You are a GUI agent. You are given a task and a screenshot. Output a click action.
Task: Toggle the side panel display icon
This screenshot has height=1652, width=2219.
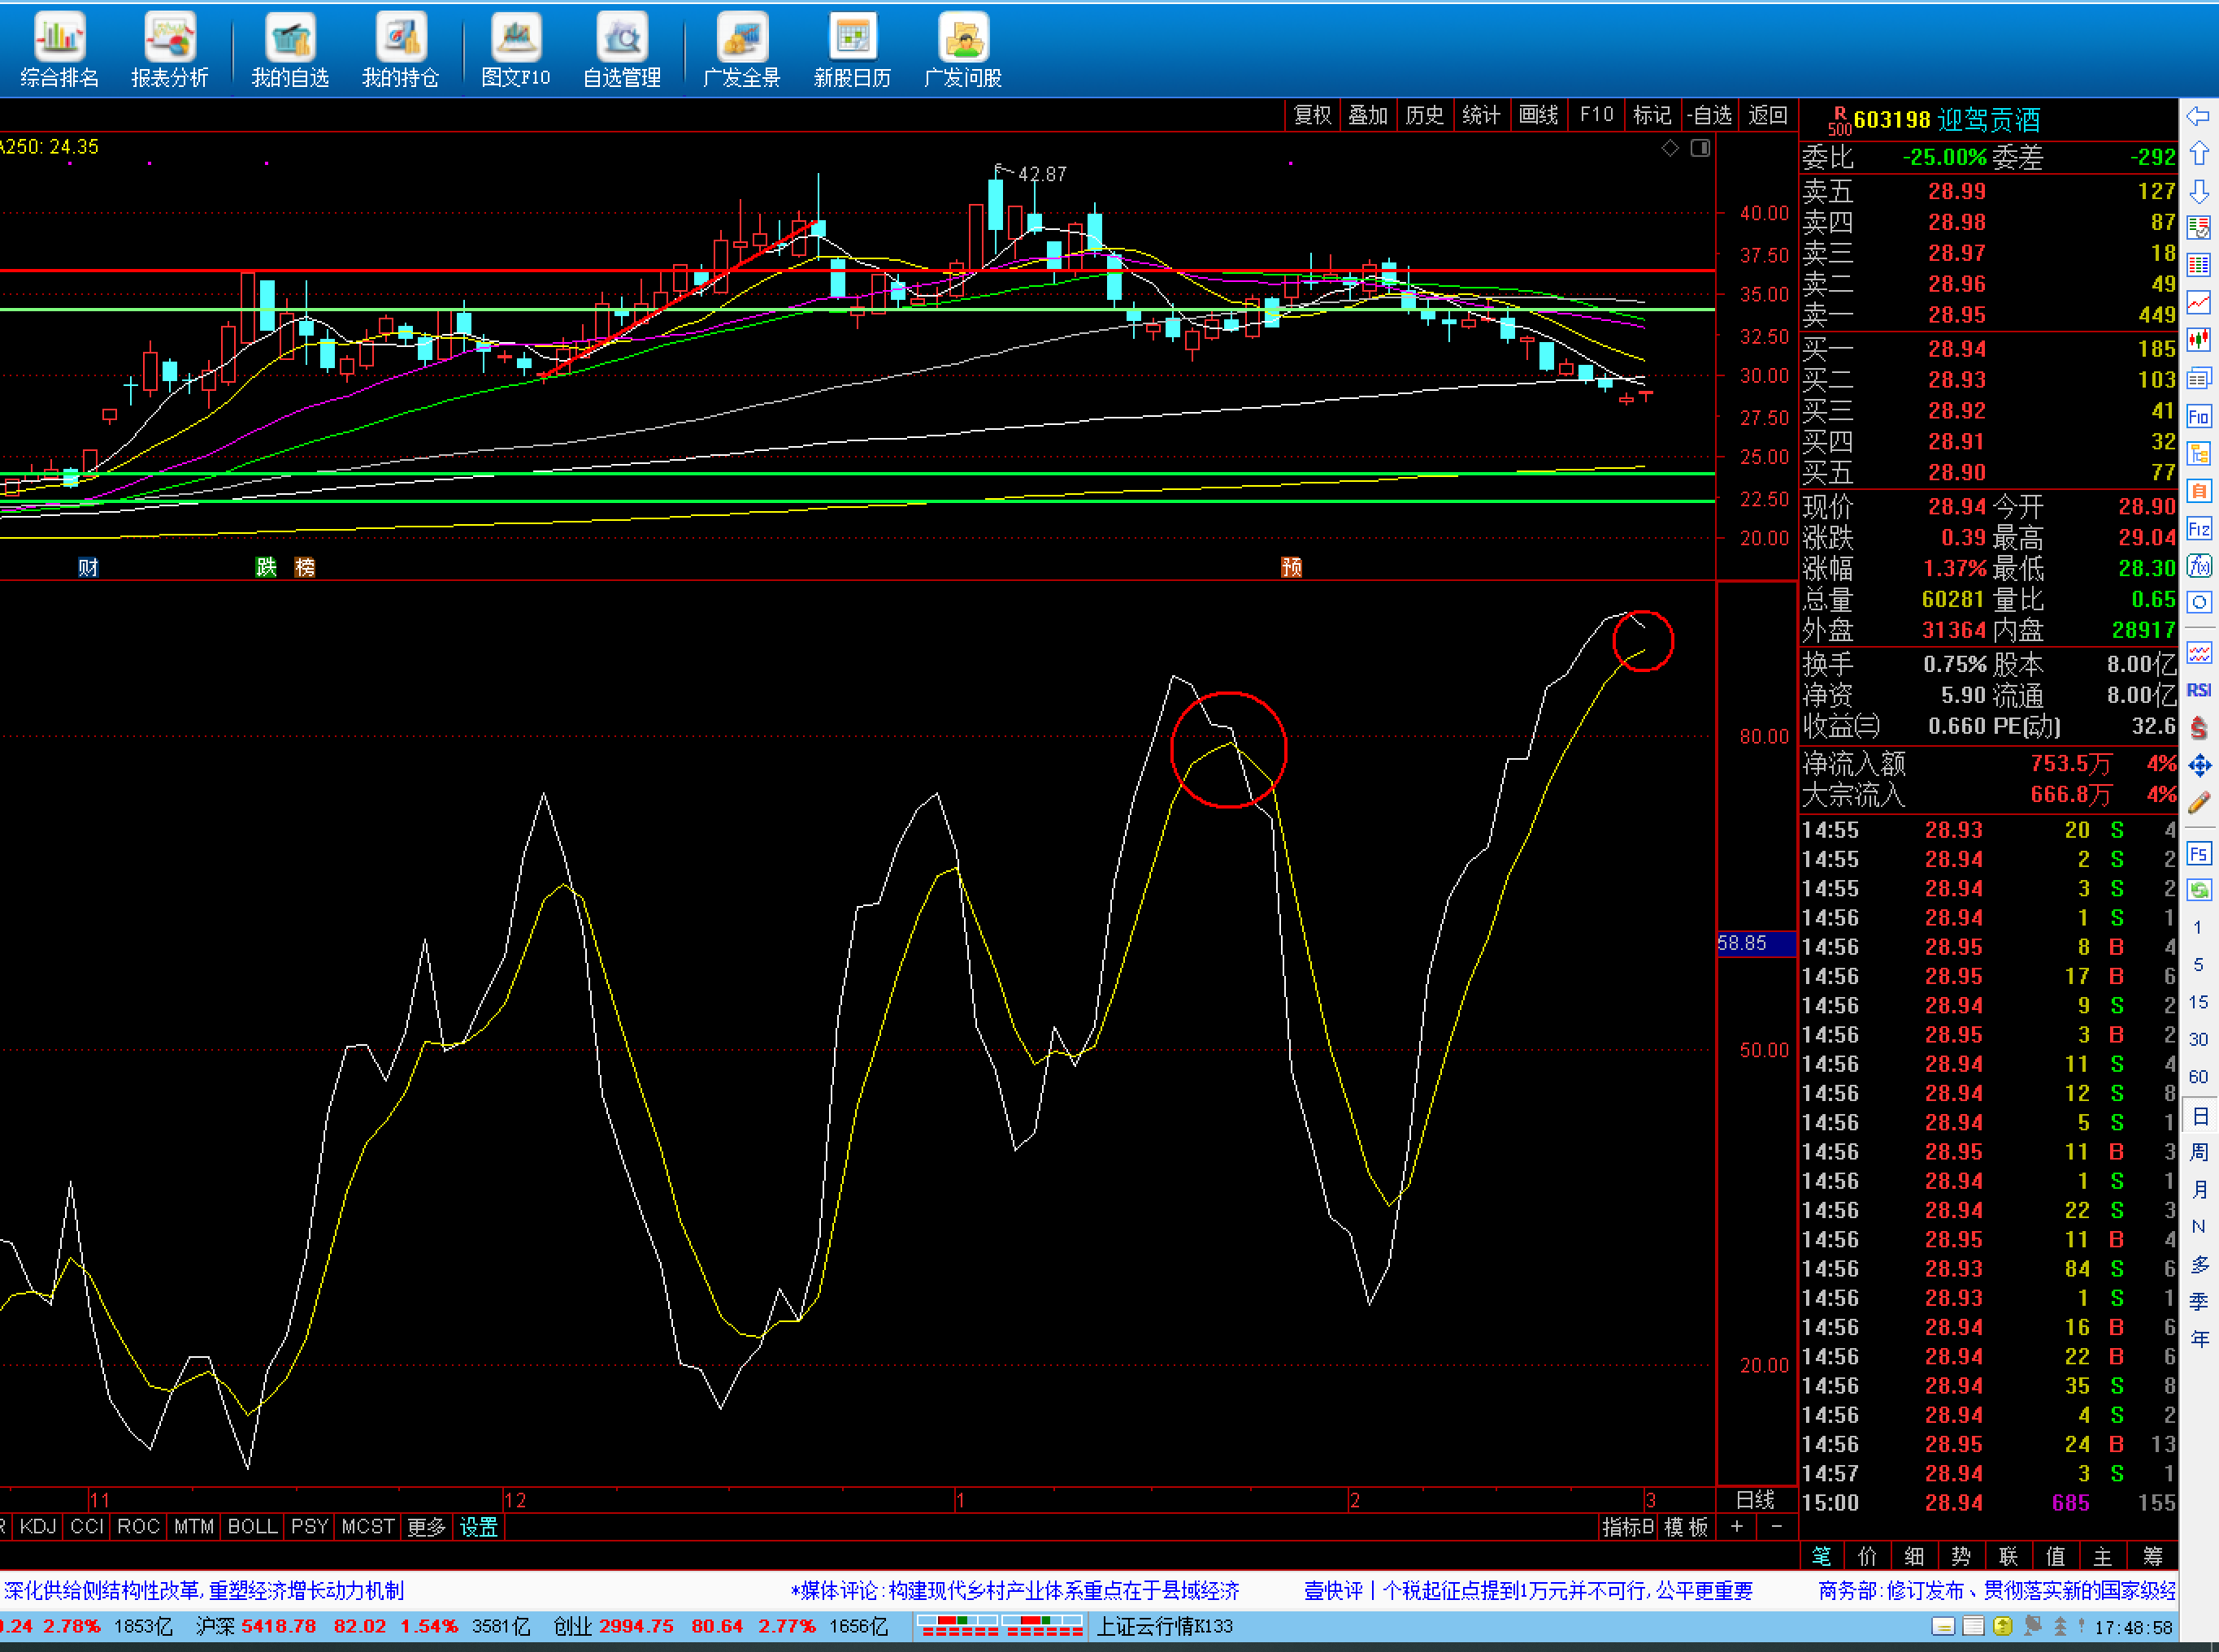point(1700,148)
